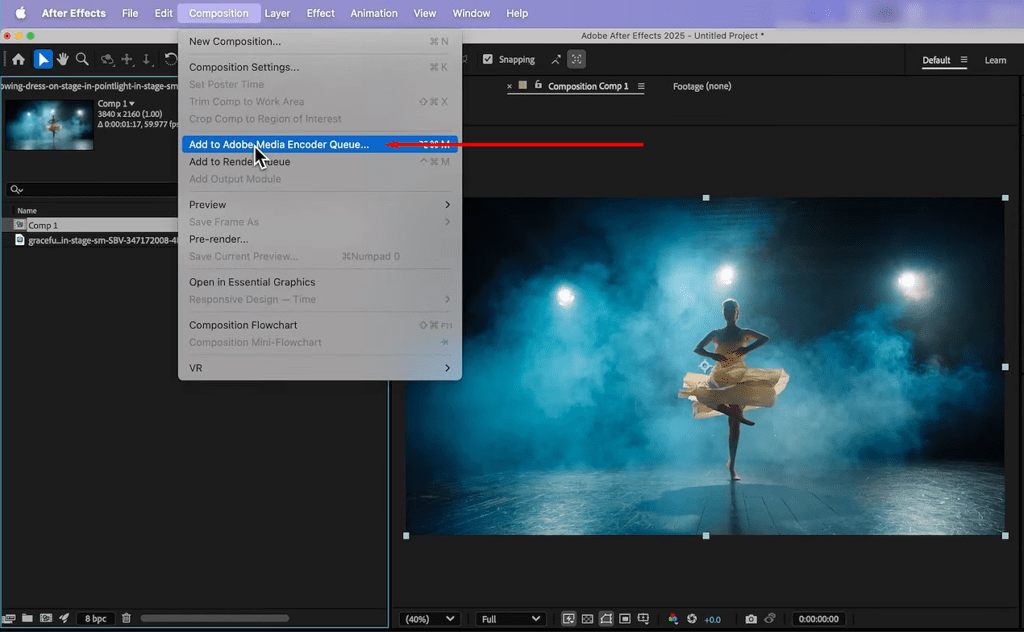Open Composition Comp 1 panel menu

click(x=641, y=86)
